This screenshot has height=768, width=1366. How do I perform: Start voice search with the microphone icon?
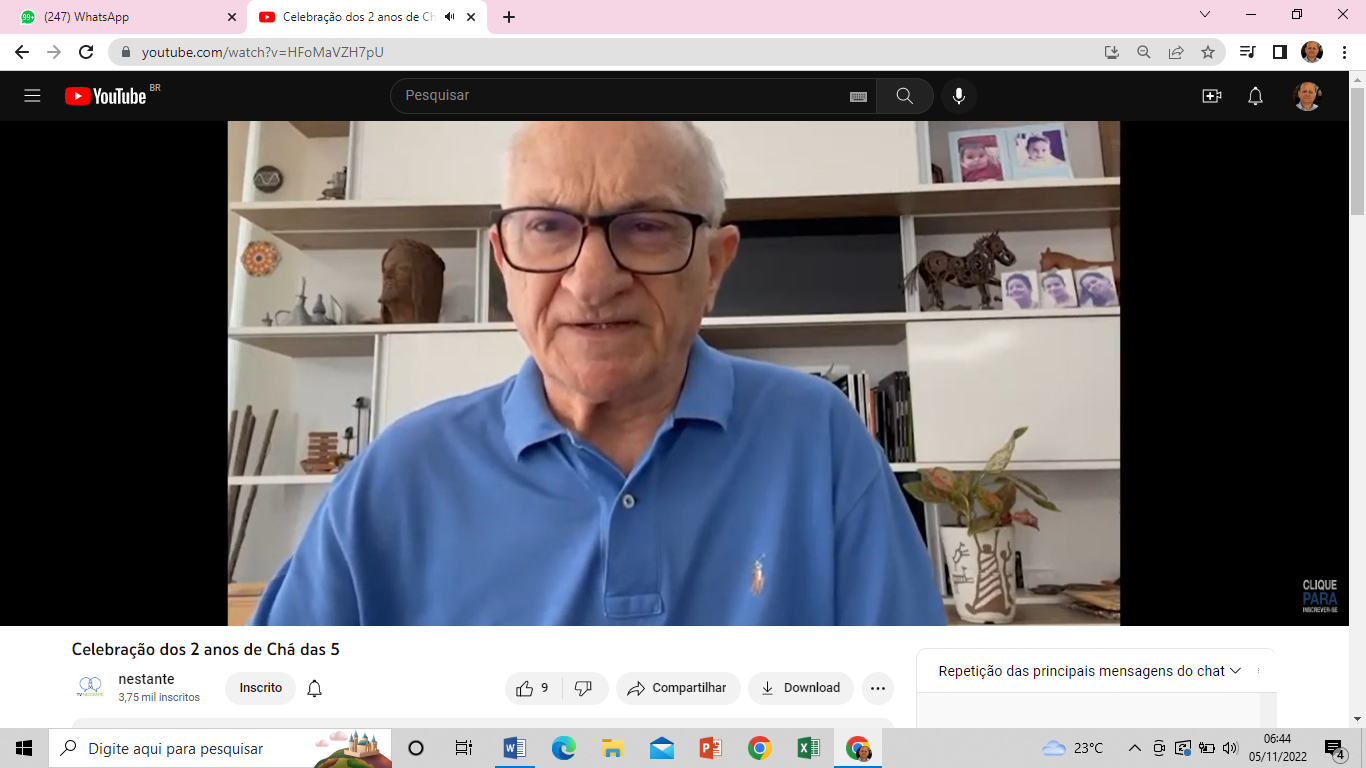click(959, 96)
